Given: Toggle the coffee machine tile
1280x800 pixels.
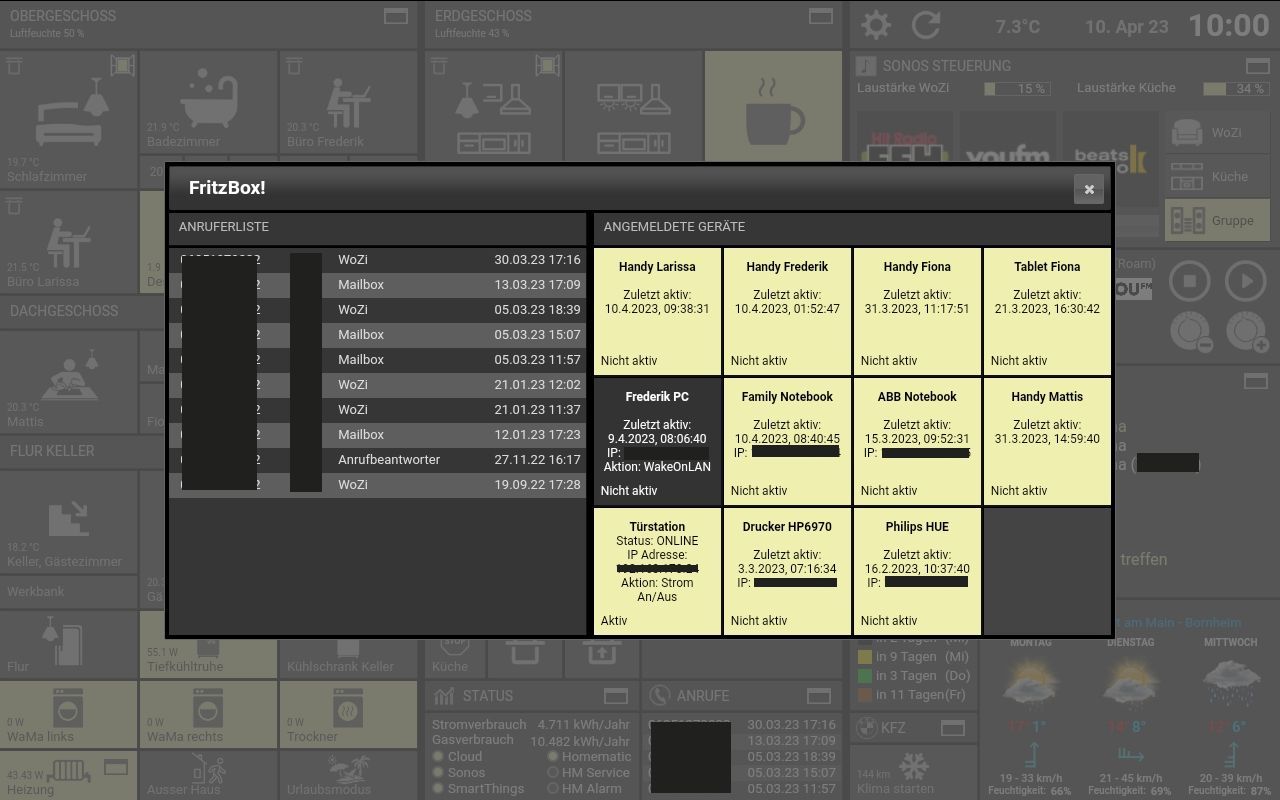Looking at the screenshot, I should click(x=773, y=107).
